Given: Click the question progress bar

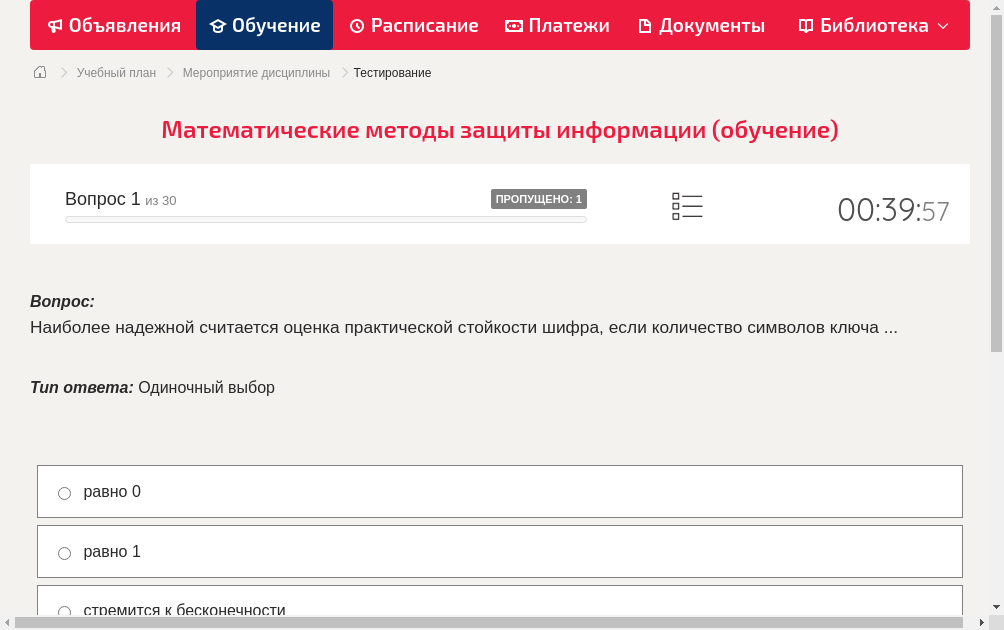Looking at the screenshot, I should pyautogui.click(x=325, y=219).
